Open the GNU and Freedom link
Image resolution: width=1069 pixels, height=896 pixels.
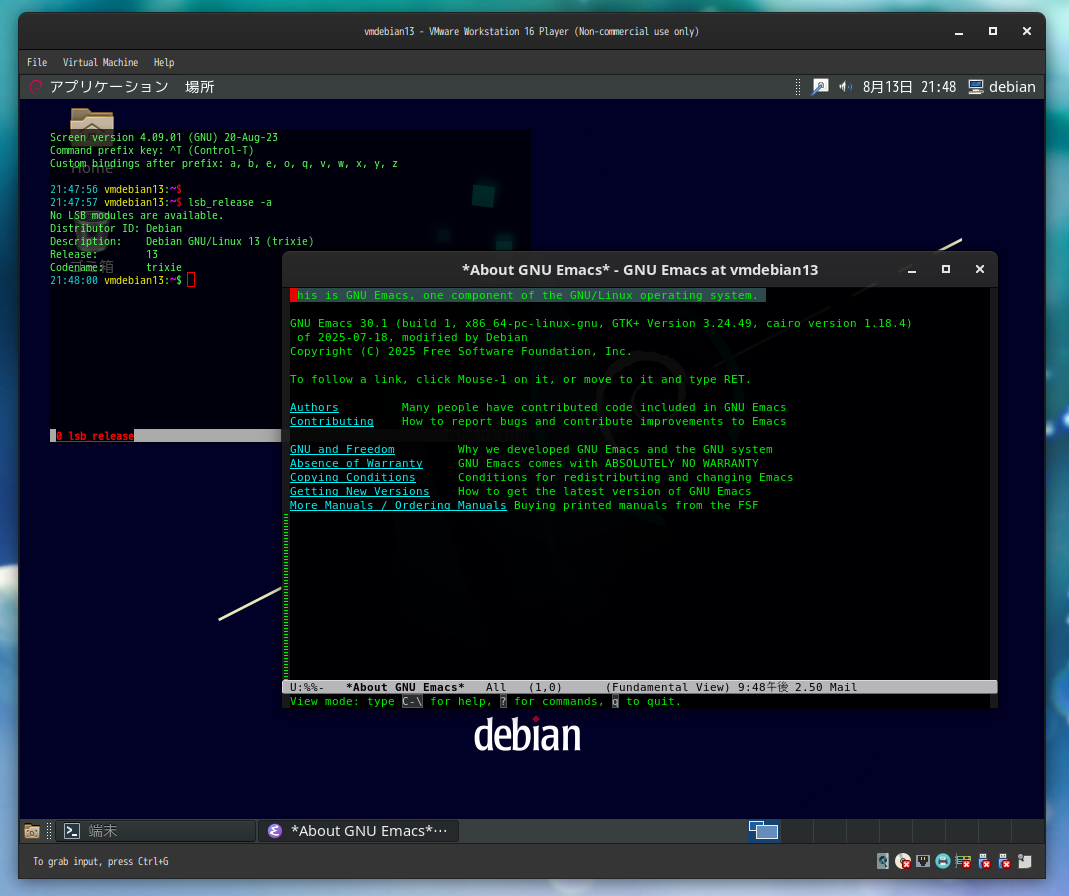[342, 449]
